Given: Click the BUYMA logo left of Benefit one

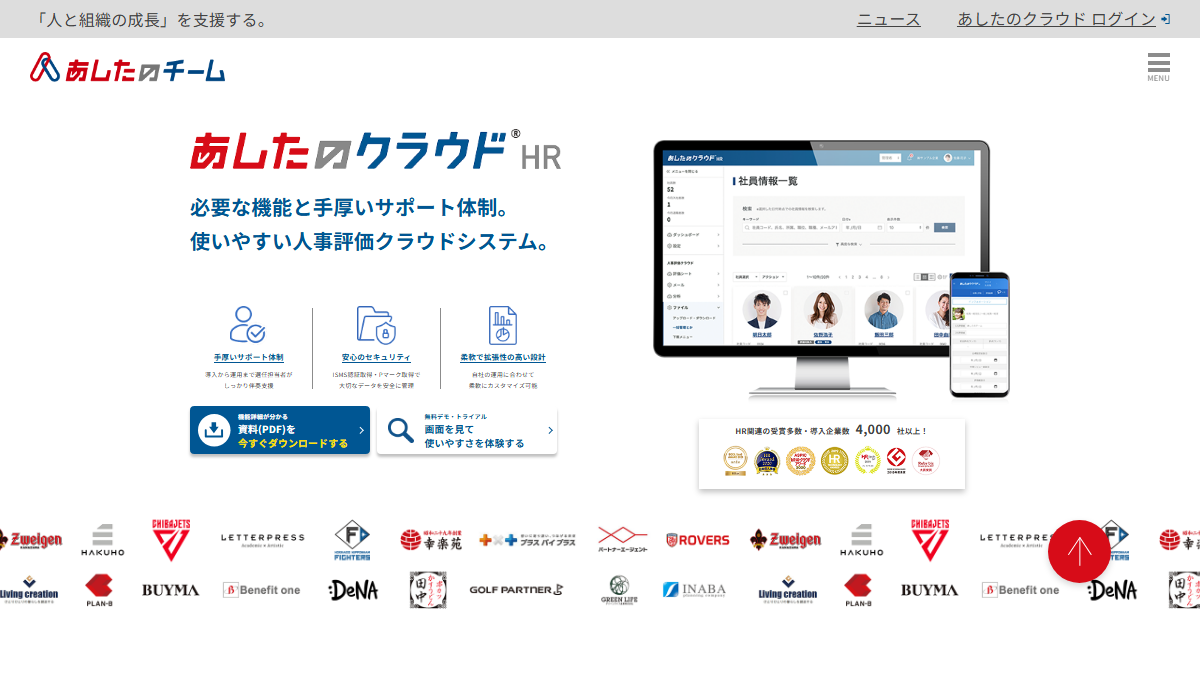Looking at the screenshot, I should [x=170, y=590].
